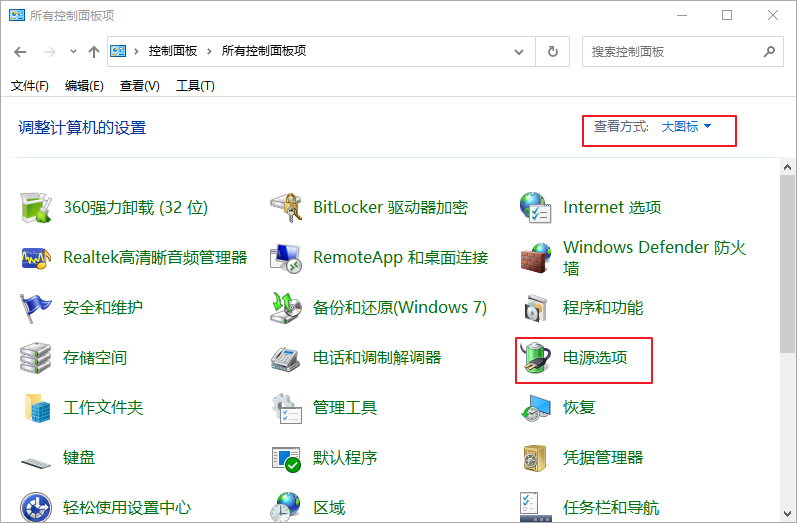
Task: Click the 轻松使用设置中心 icon
Action: 36,507
